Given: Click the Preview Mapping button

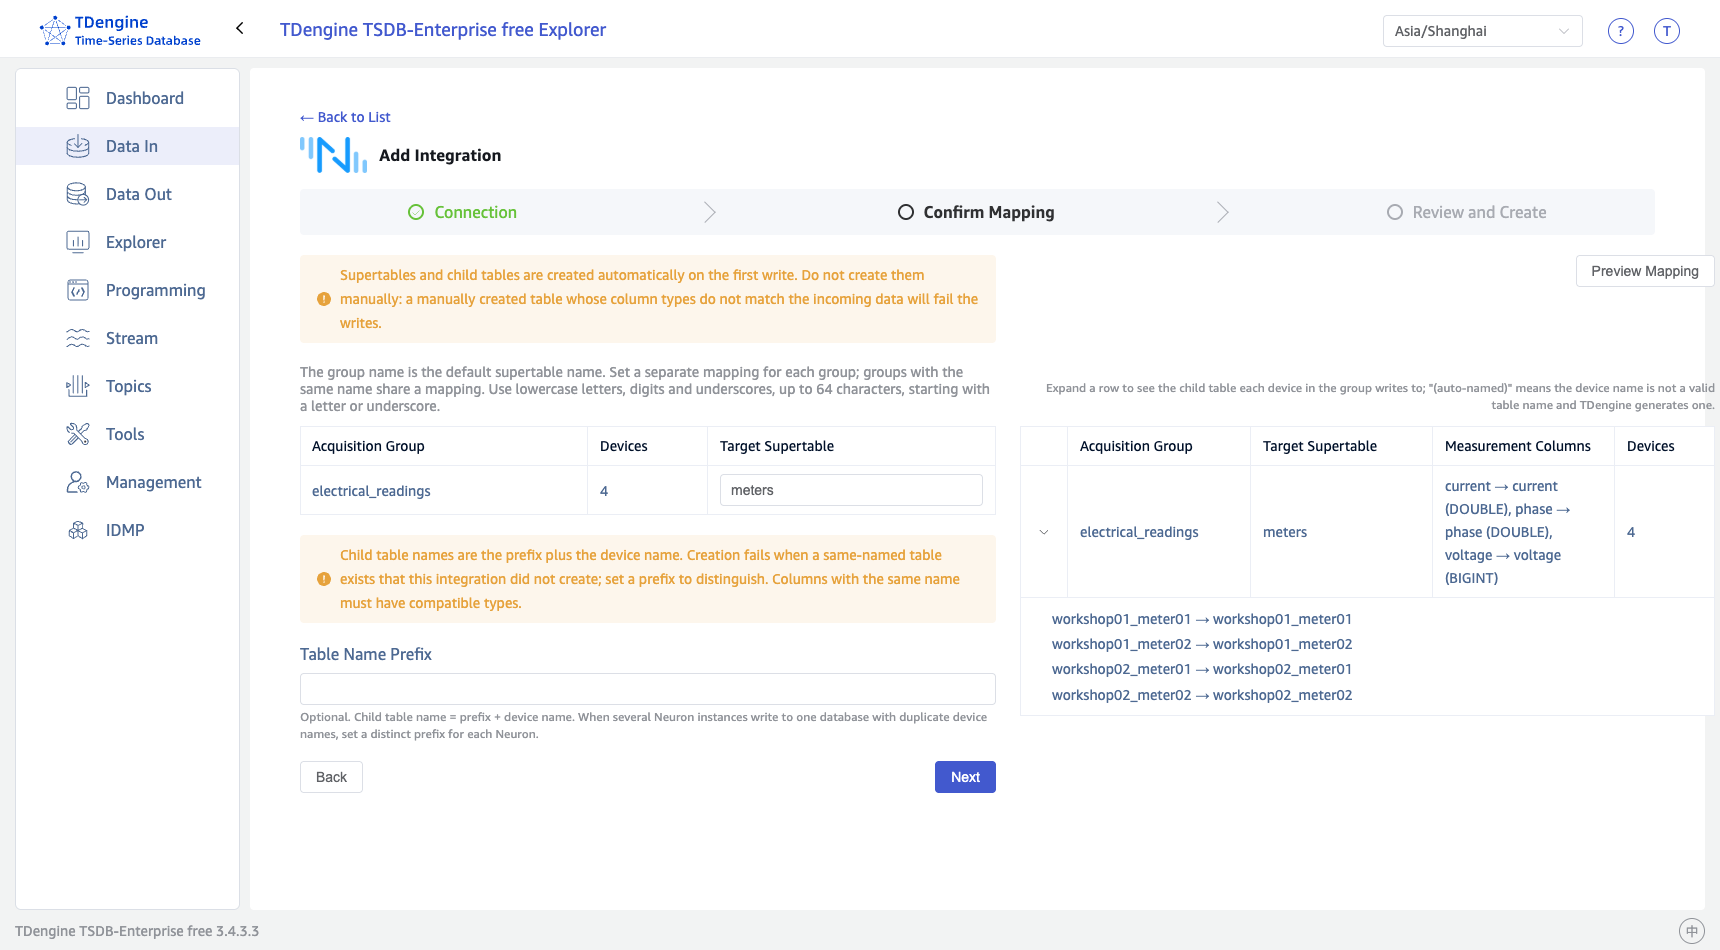Looking at the screenshot, I should pos(1645,271).
